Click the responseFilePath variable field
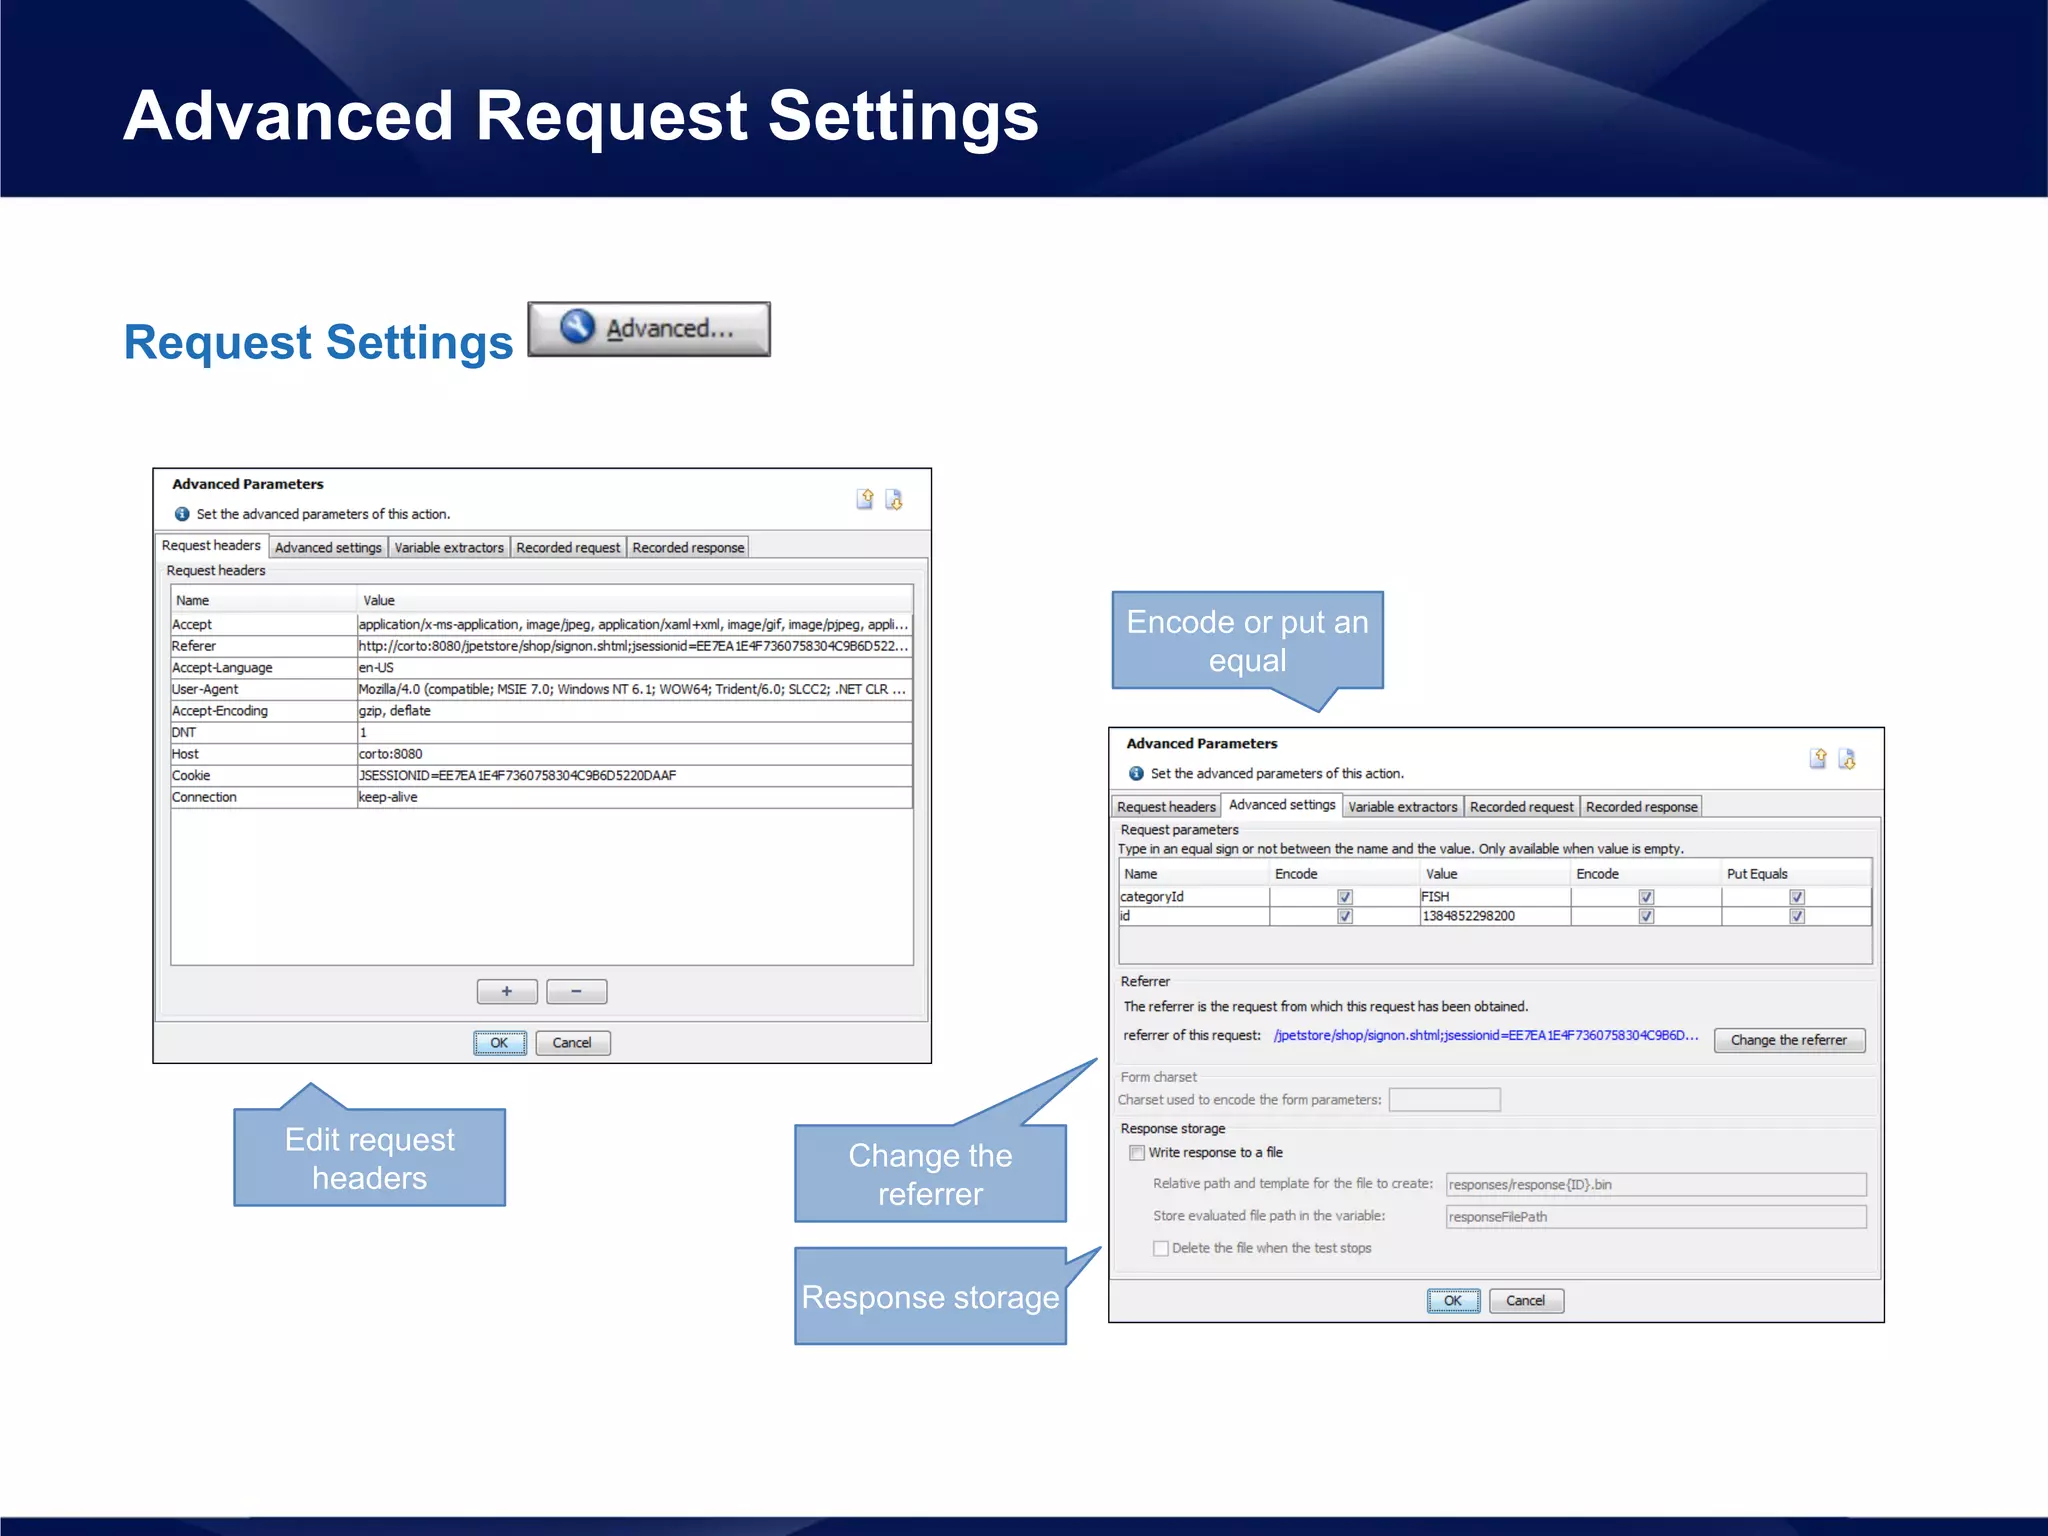This screenshot has width=2048, height=1536. tap(1656, 1216)
